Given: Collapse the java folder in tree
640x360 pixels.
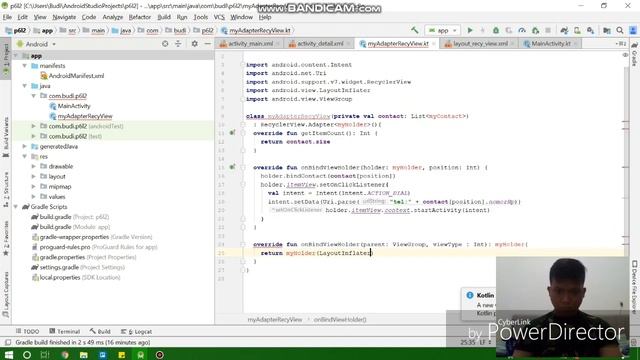Looking at the screenshot, I should tap(24, 86).
